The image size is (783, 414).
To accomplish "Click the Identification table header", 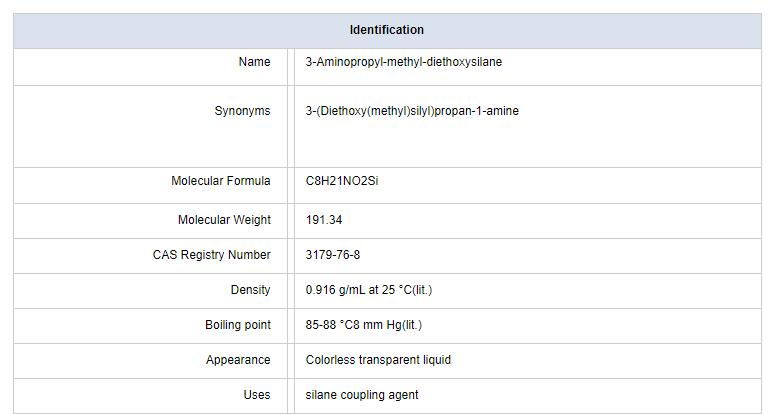I will click(386, 30).
